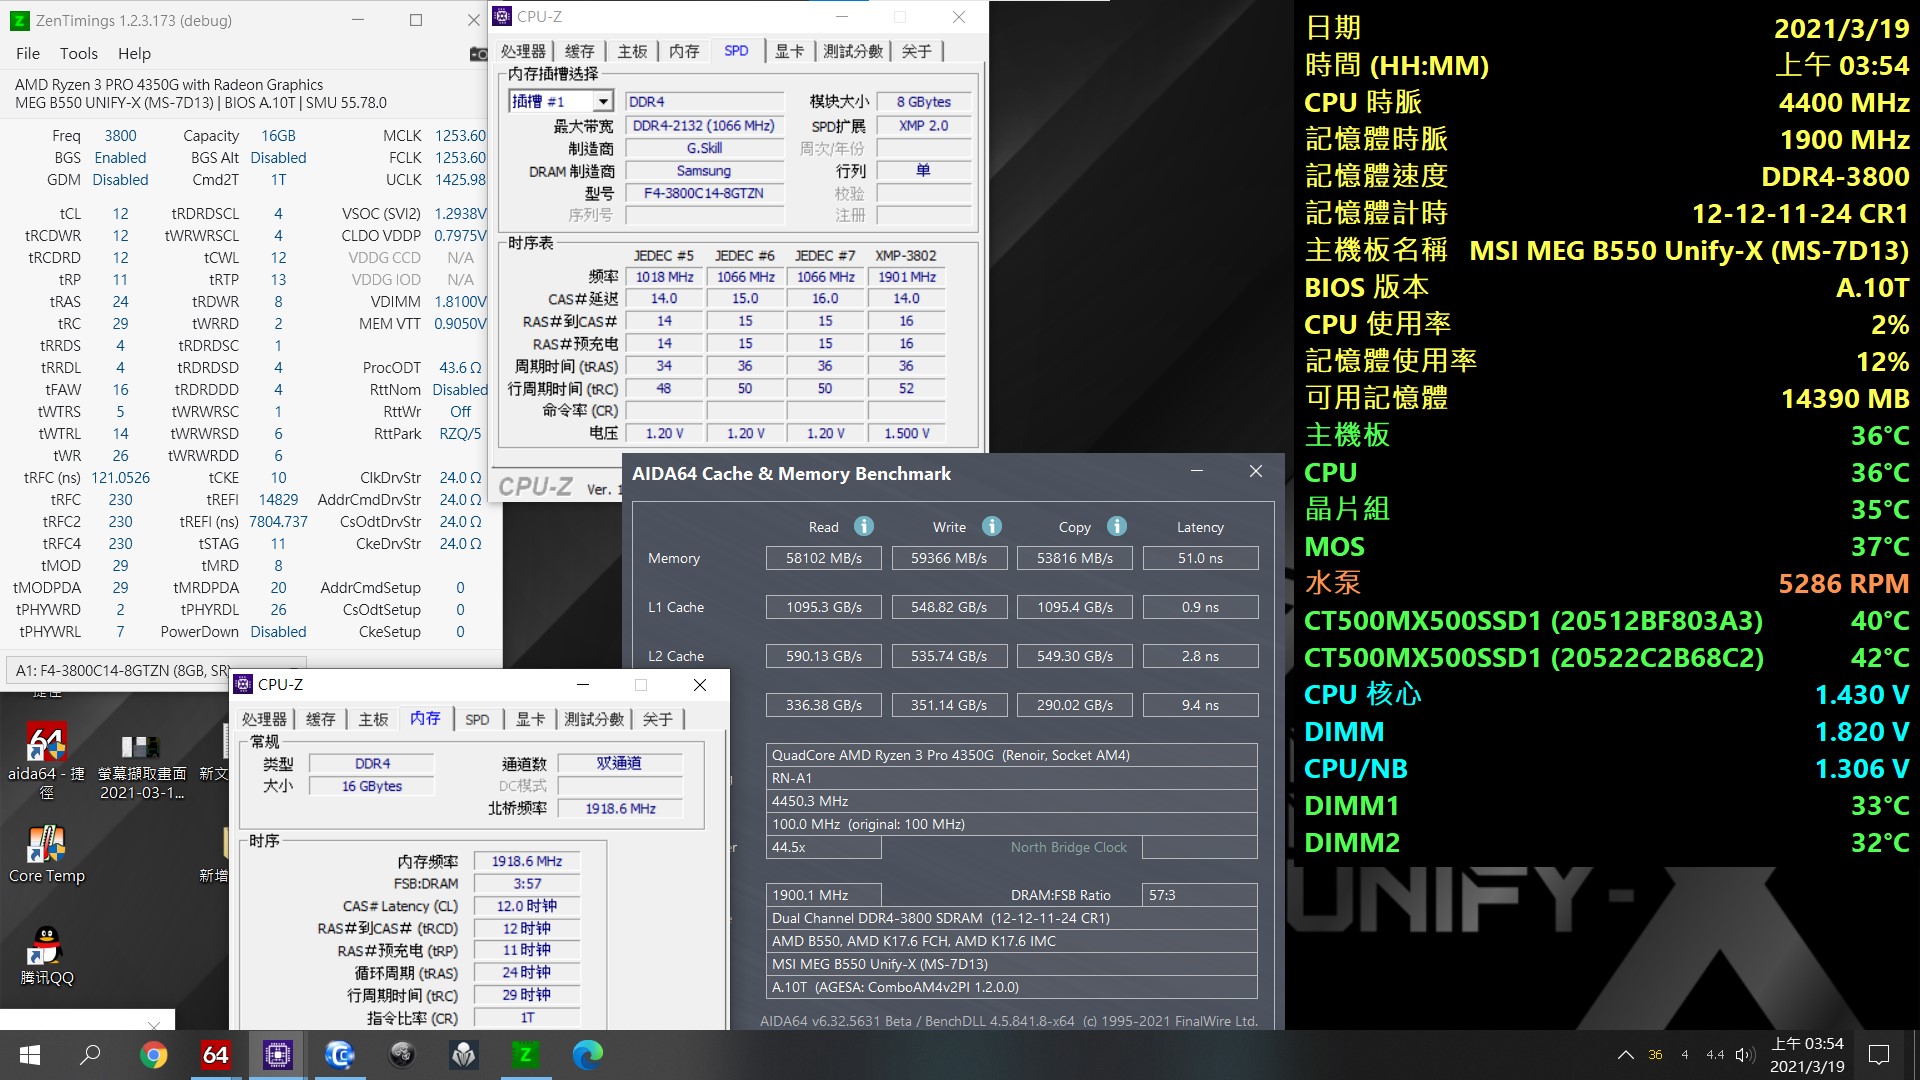Open the taskbar search magnifier

tap(91, 1055)
